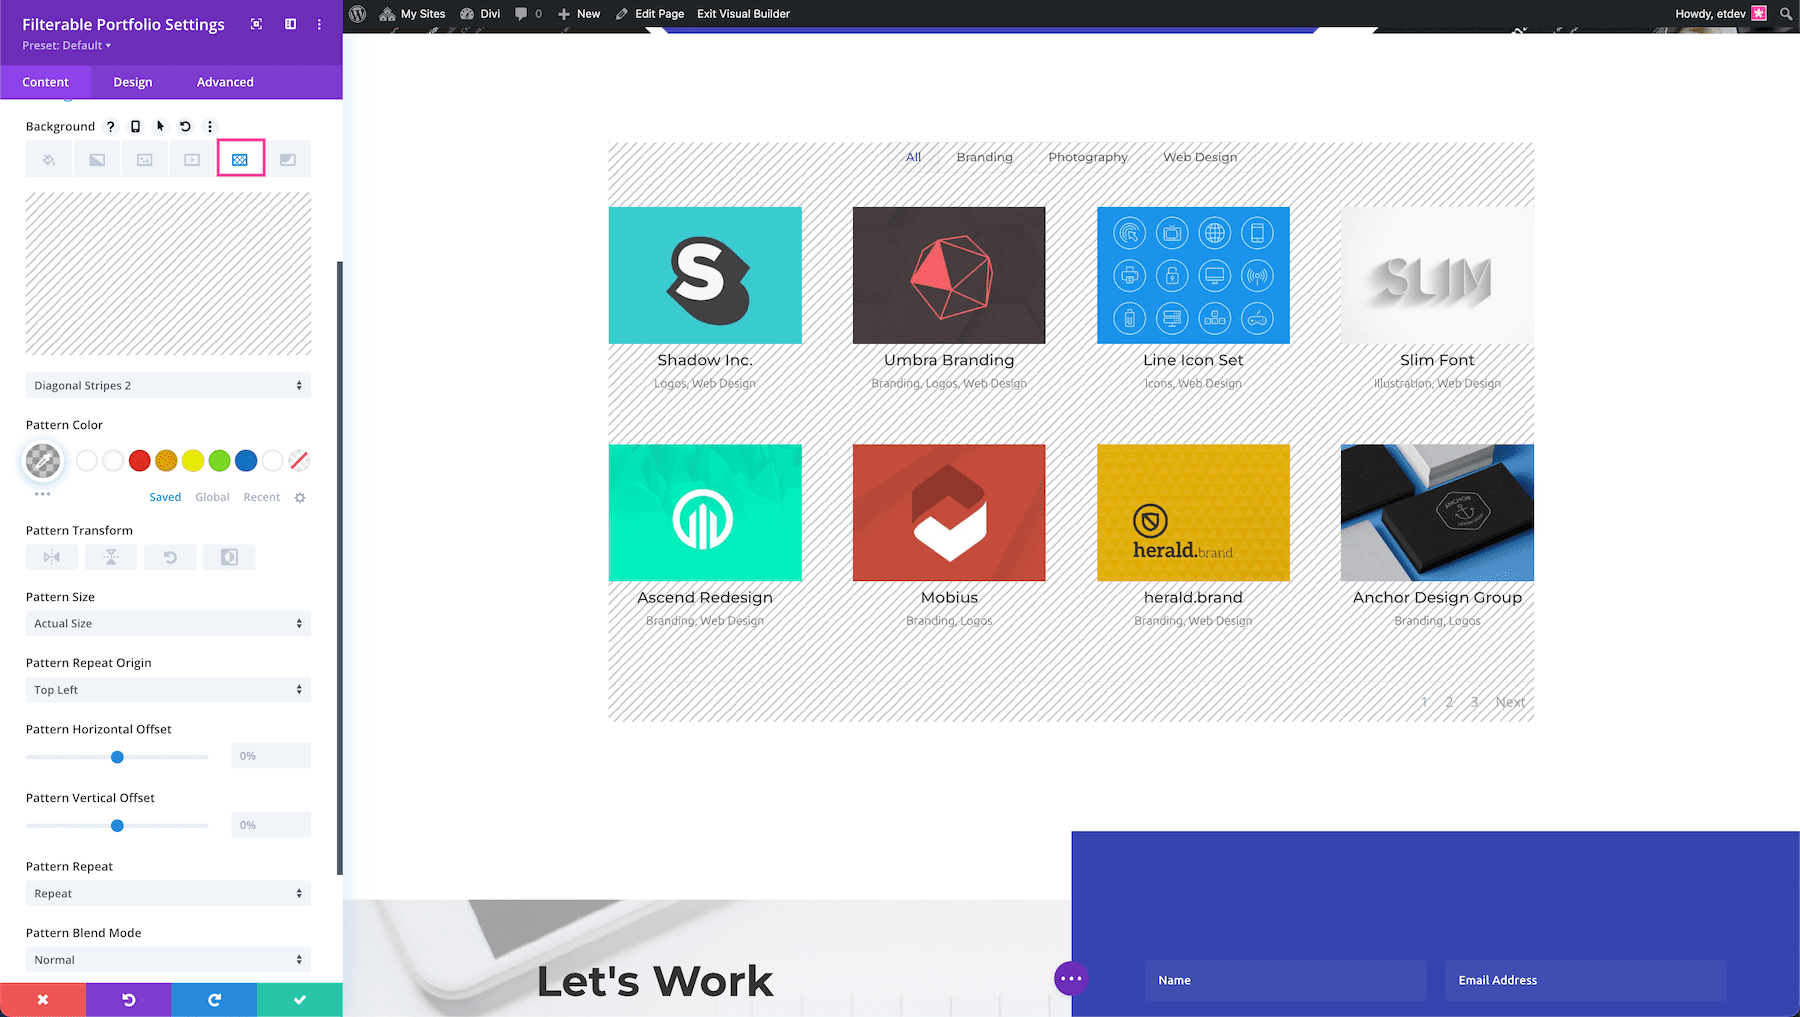Viewport: 1800px width, 1017px height.
Task: Flip the pattern horizontally
Action: [51, 557]
